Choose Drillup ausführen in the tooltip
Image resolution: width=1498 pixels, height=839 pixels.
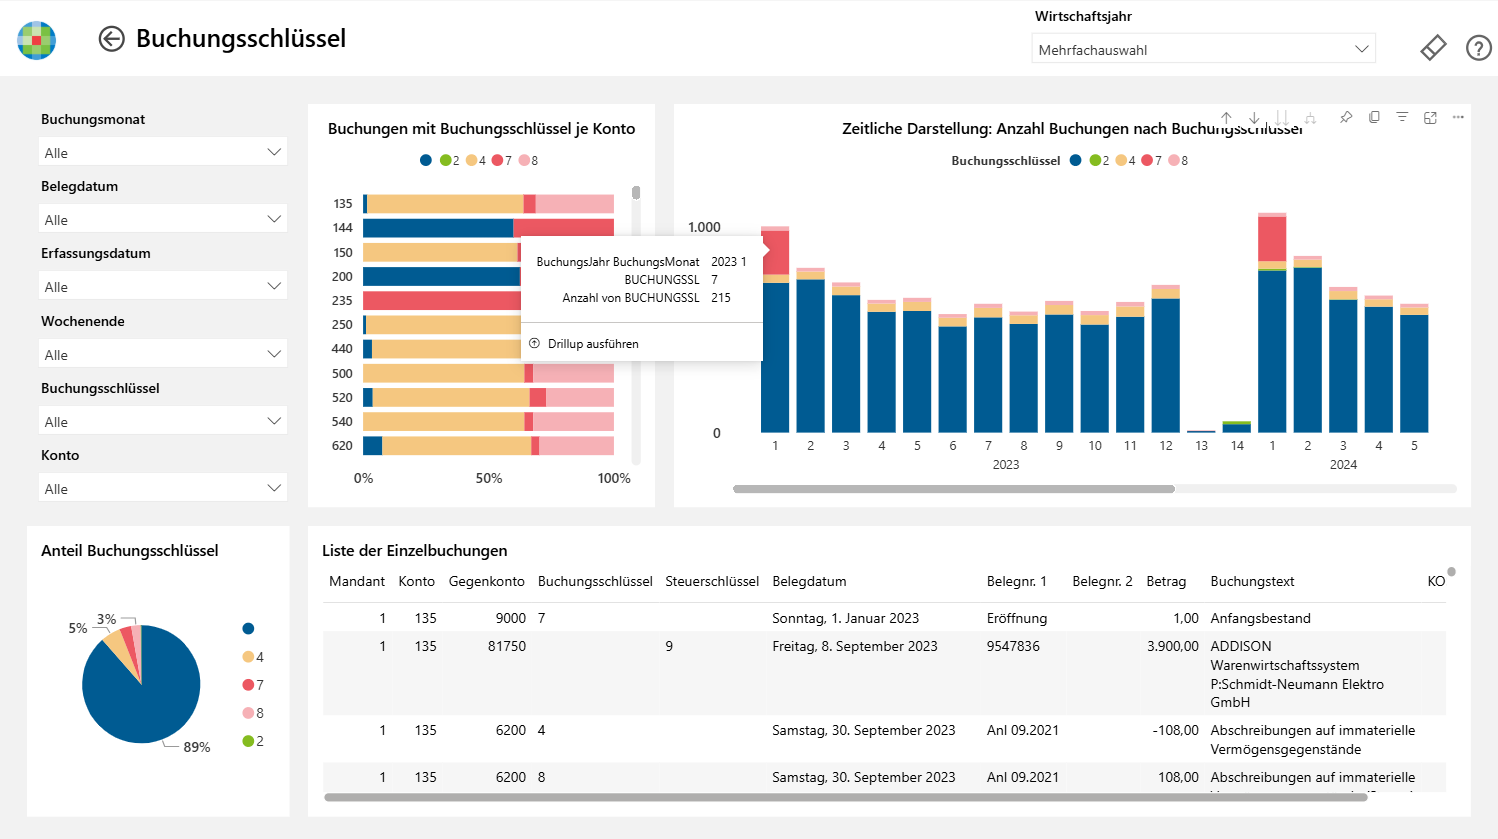[x=593, y=344]
